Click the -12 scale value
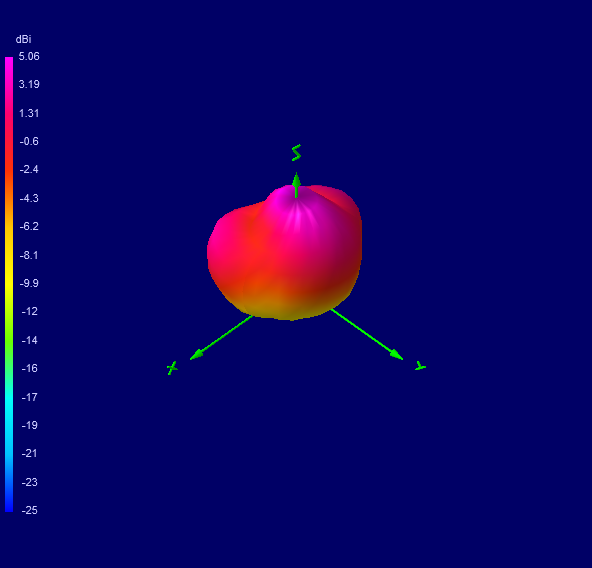This screenshot has width=592, height=568. pyautogui.click(x=29, y=311)
